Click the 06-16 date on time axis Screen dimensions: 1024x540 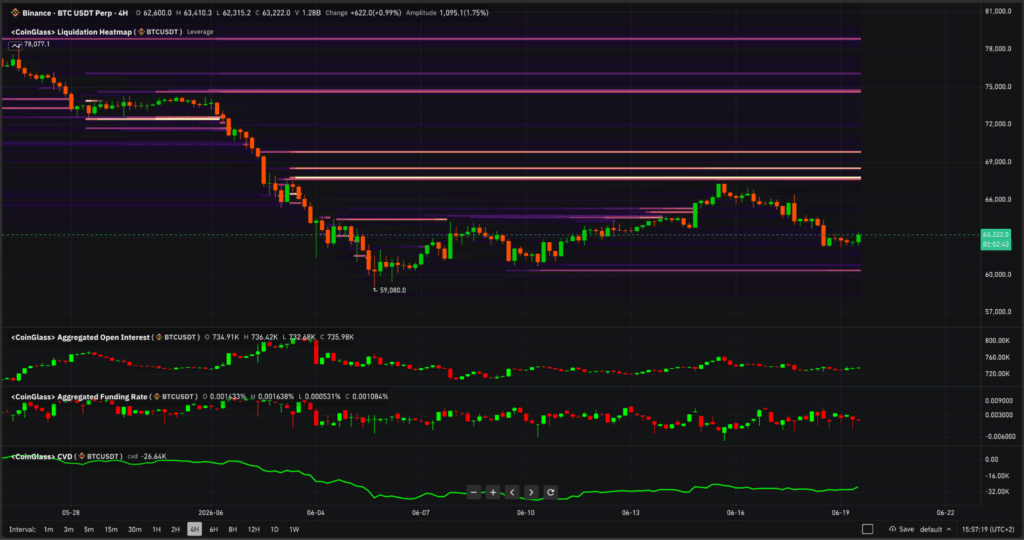[735, 513]
